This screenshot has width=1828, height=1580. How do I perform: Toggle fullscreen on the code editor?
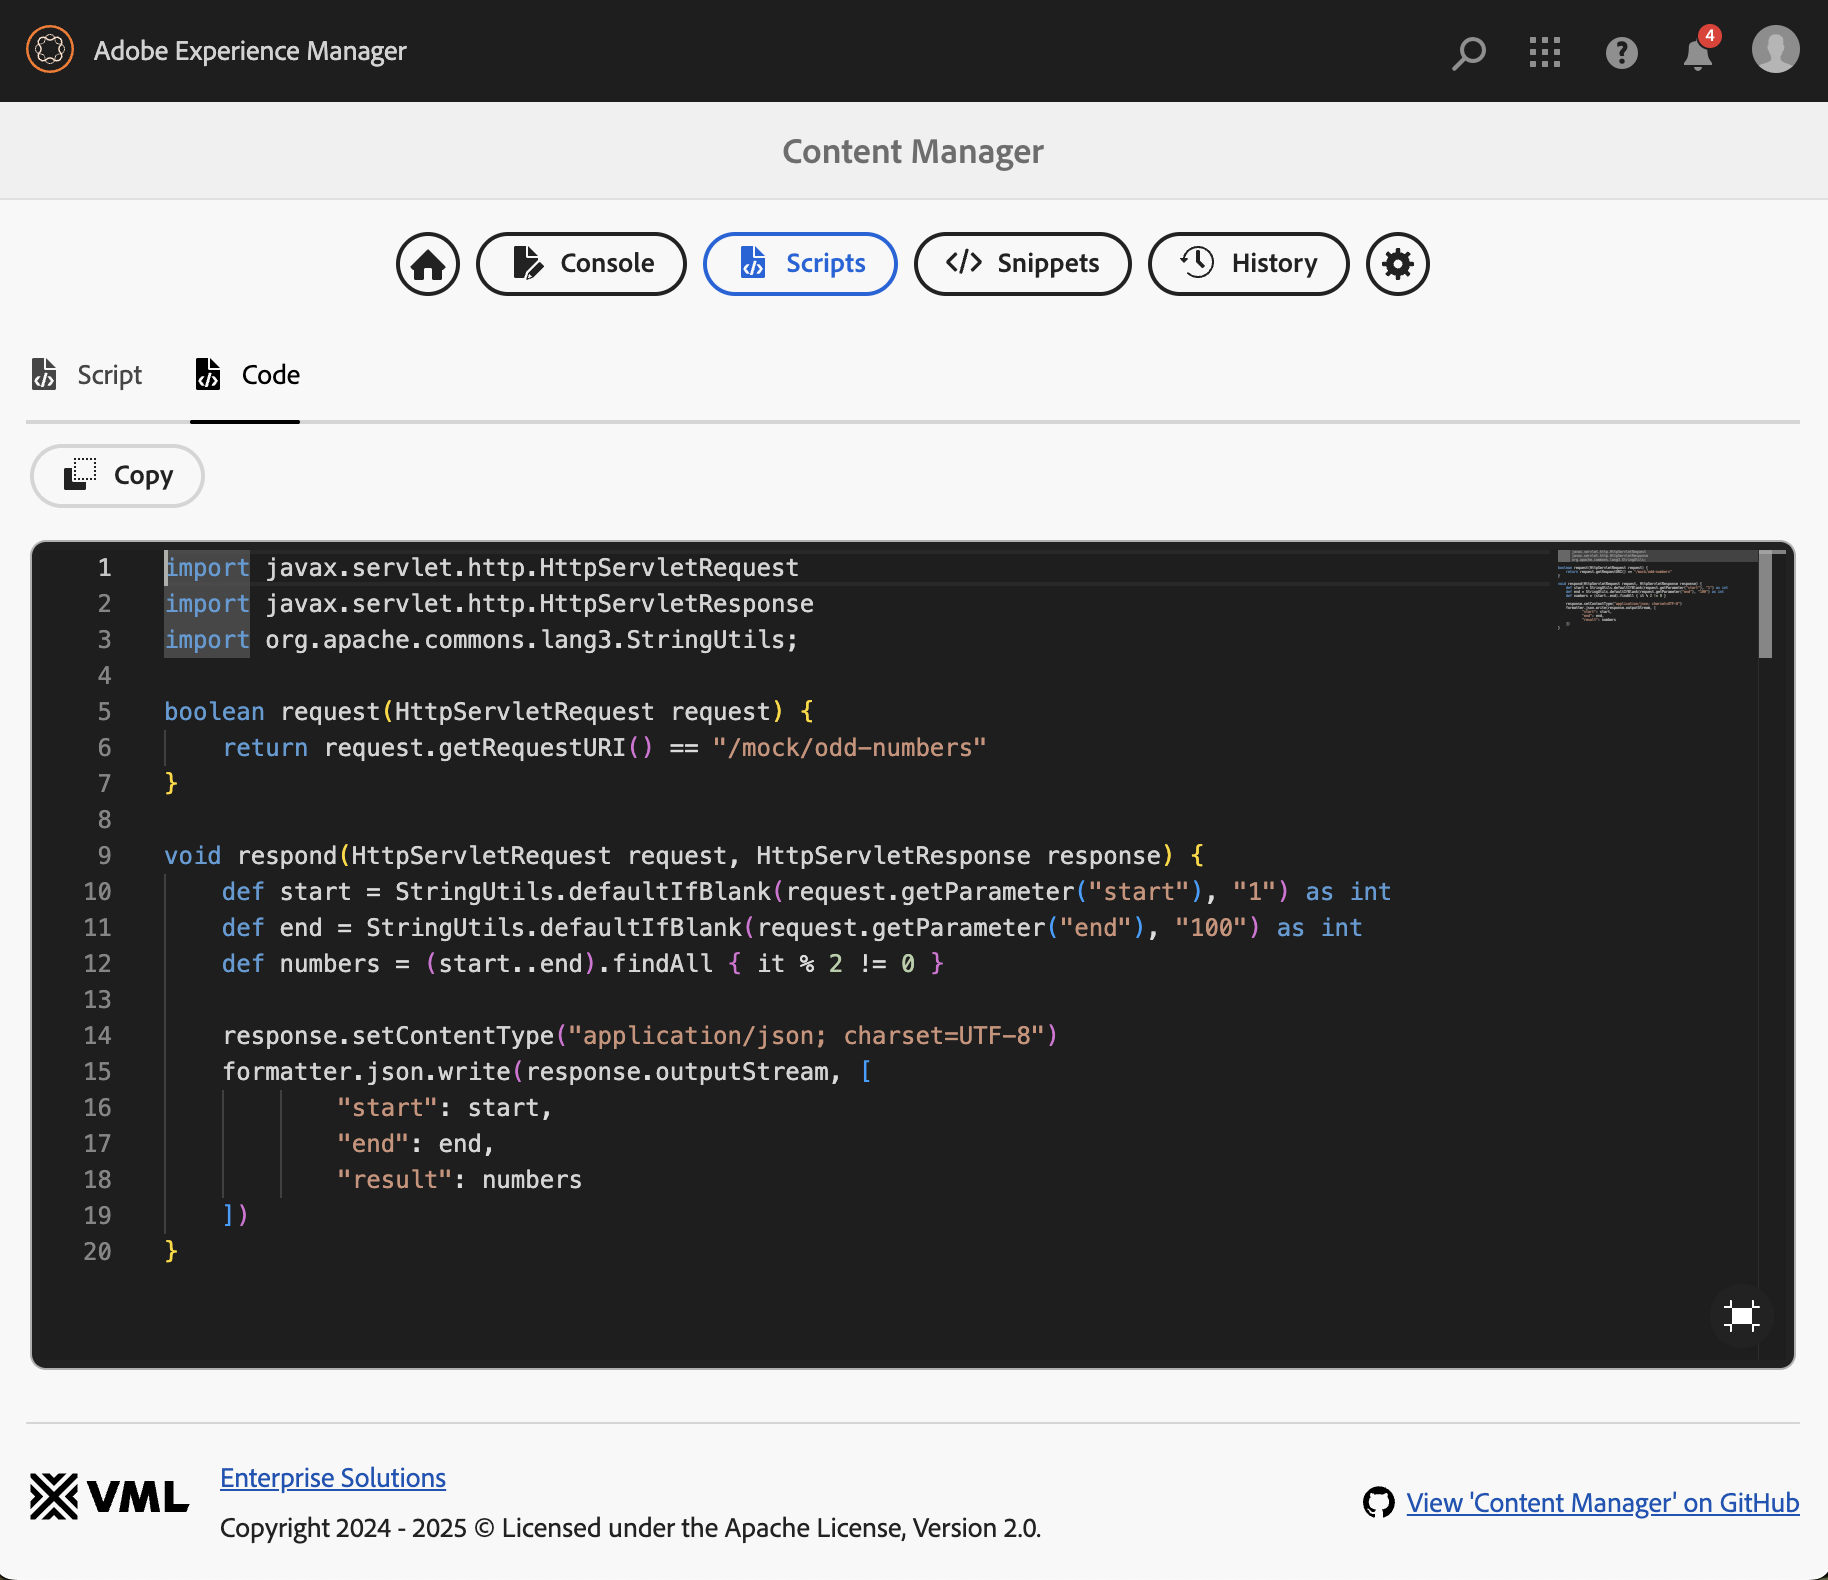pos(1742,1316)
